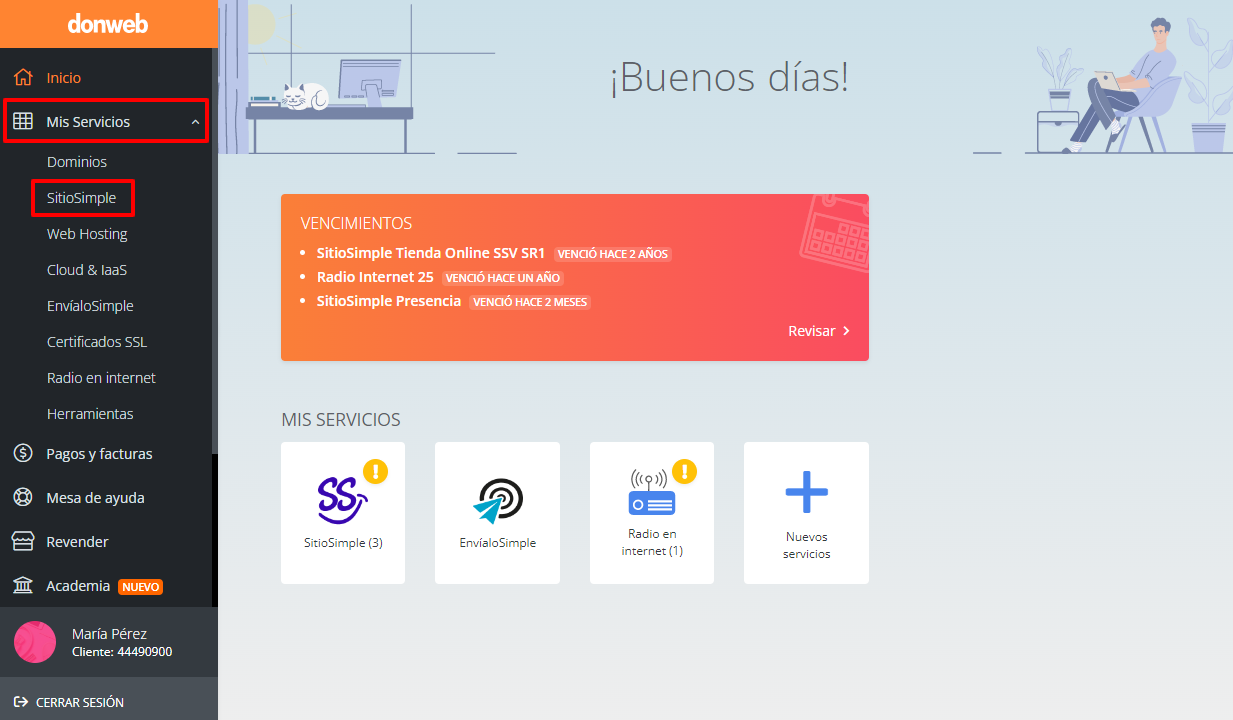This screenshot has width=1233, height=720.
Task: Click the warning badge on Radio card
Action: point(685,471)
